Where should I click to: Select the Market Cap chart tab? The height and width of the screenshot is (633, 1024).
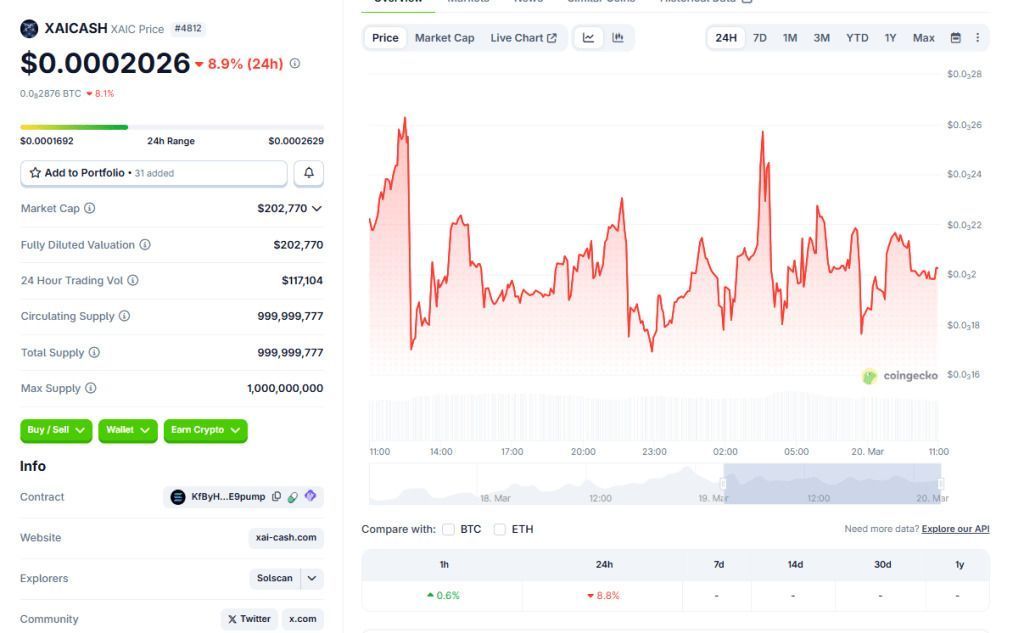(x=444, y=38)
